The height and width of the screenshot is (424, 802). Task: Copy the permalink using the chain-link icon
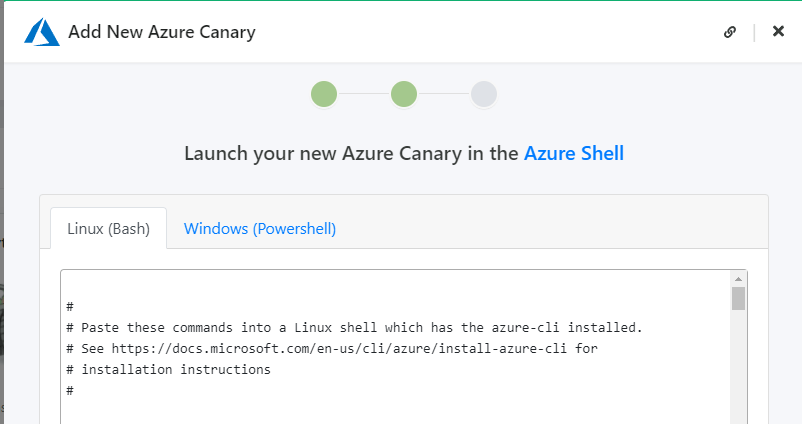[730, 31]
